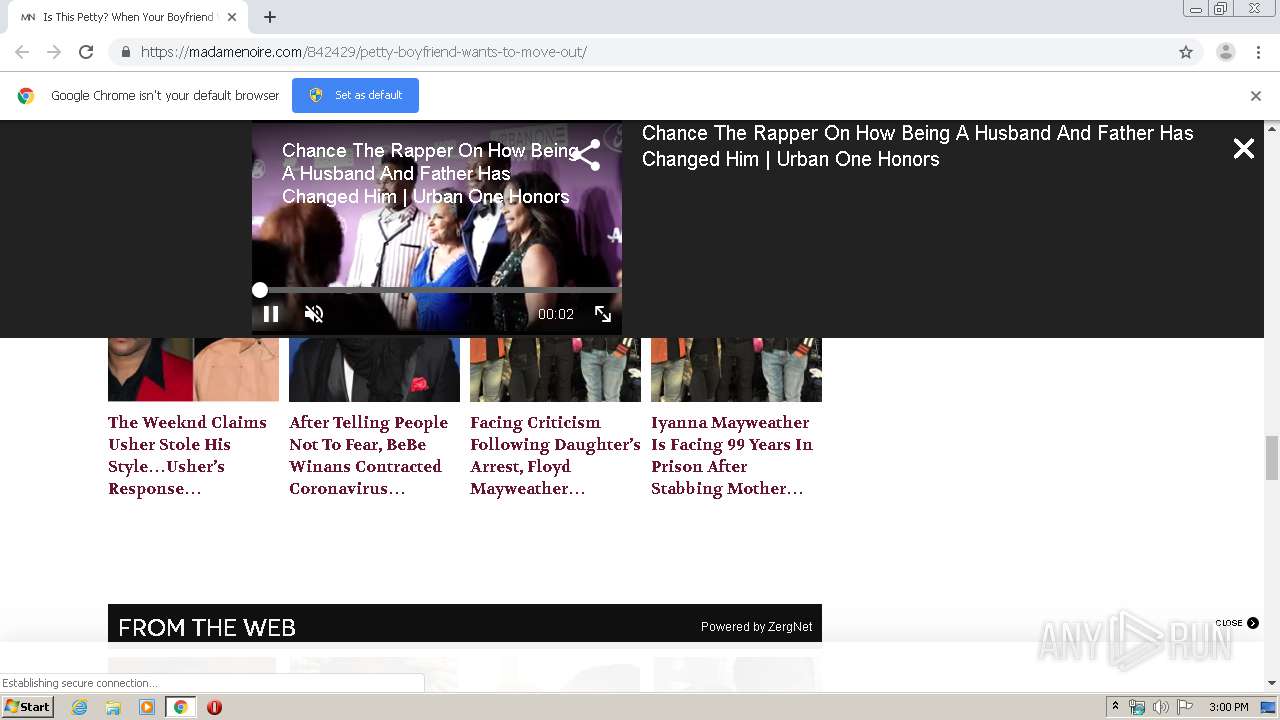Go forward in browser history
Image resolution: width=1280 pixels, height=720 pixels.
[54, 52]
